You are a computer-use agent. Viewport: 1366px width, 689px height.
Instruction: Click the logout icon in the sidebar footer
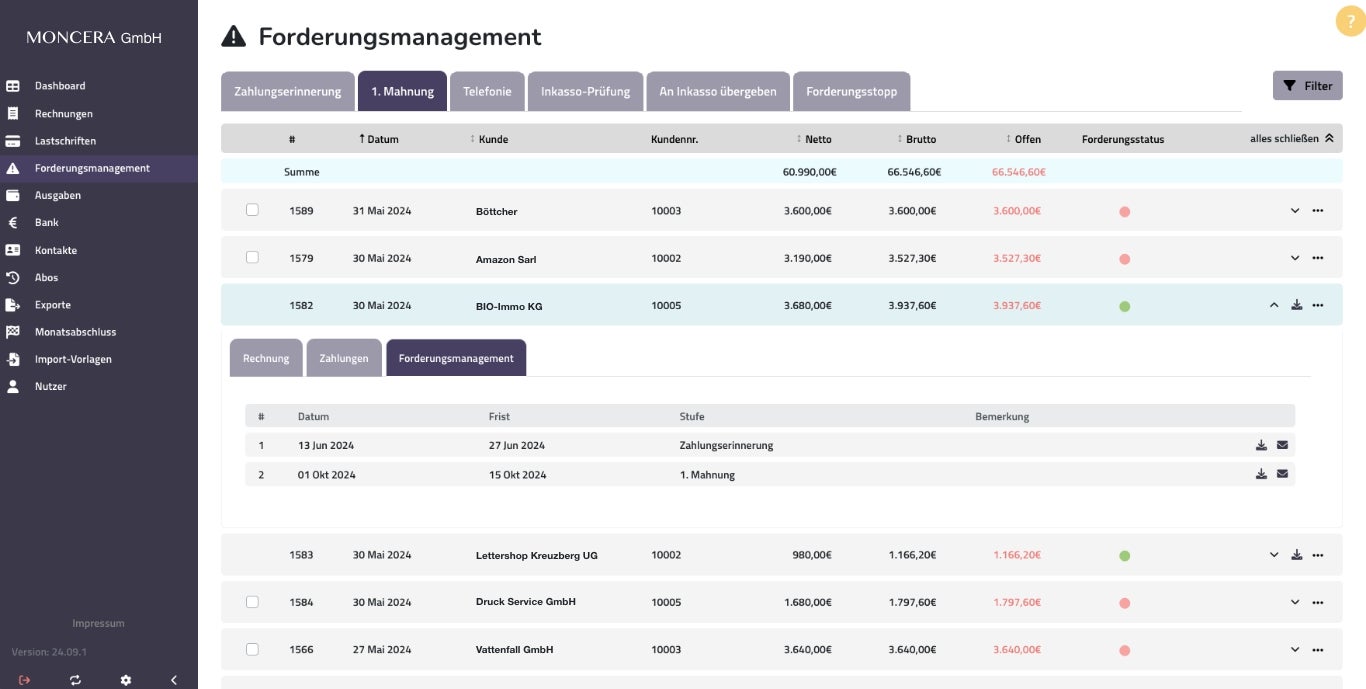[x=24, y=680]
